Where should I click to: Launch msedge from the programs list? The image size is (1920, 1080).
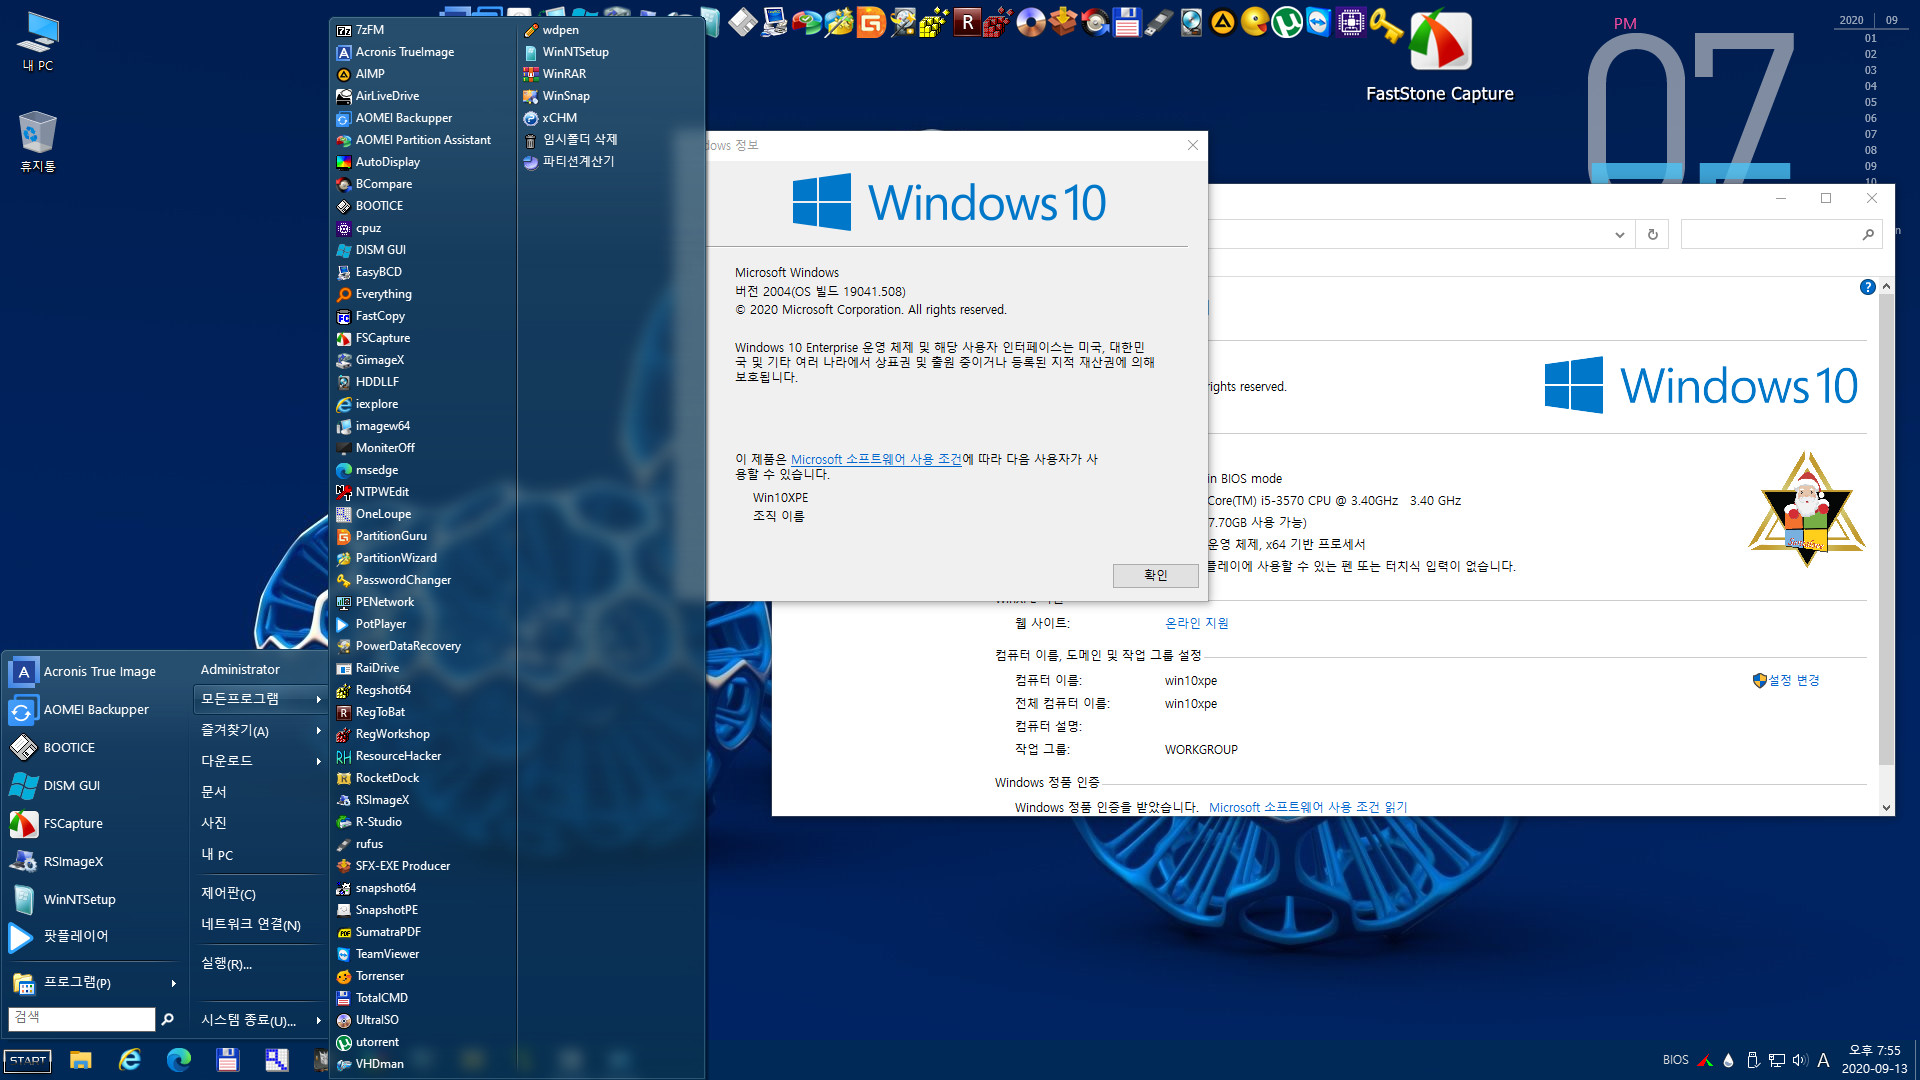[423, 470]
